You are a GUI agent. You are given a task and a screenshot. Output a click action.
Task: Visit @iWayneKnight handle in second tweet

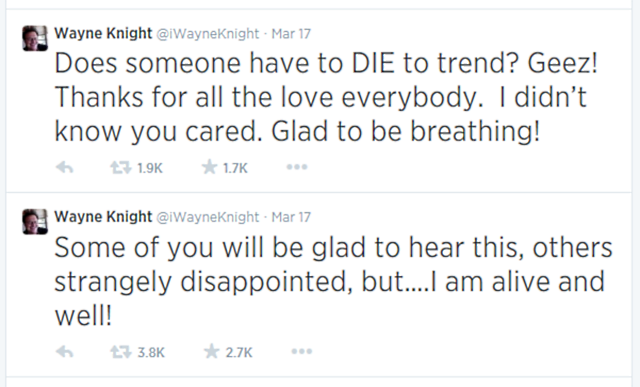[x=208, y=217]
